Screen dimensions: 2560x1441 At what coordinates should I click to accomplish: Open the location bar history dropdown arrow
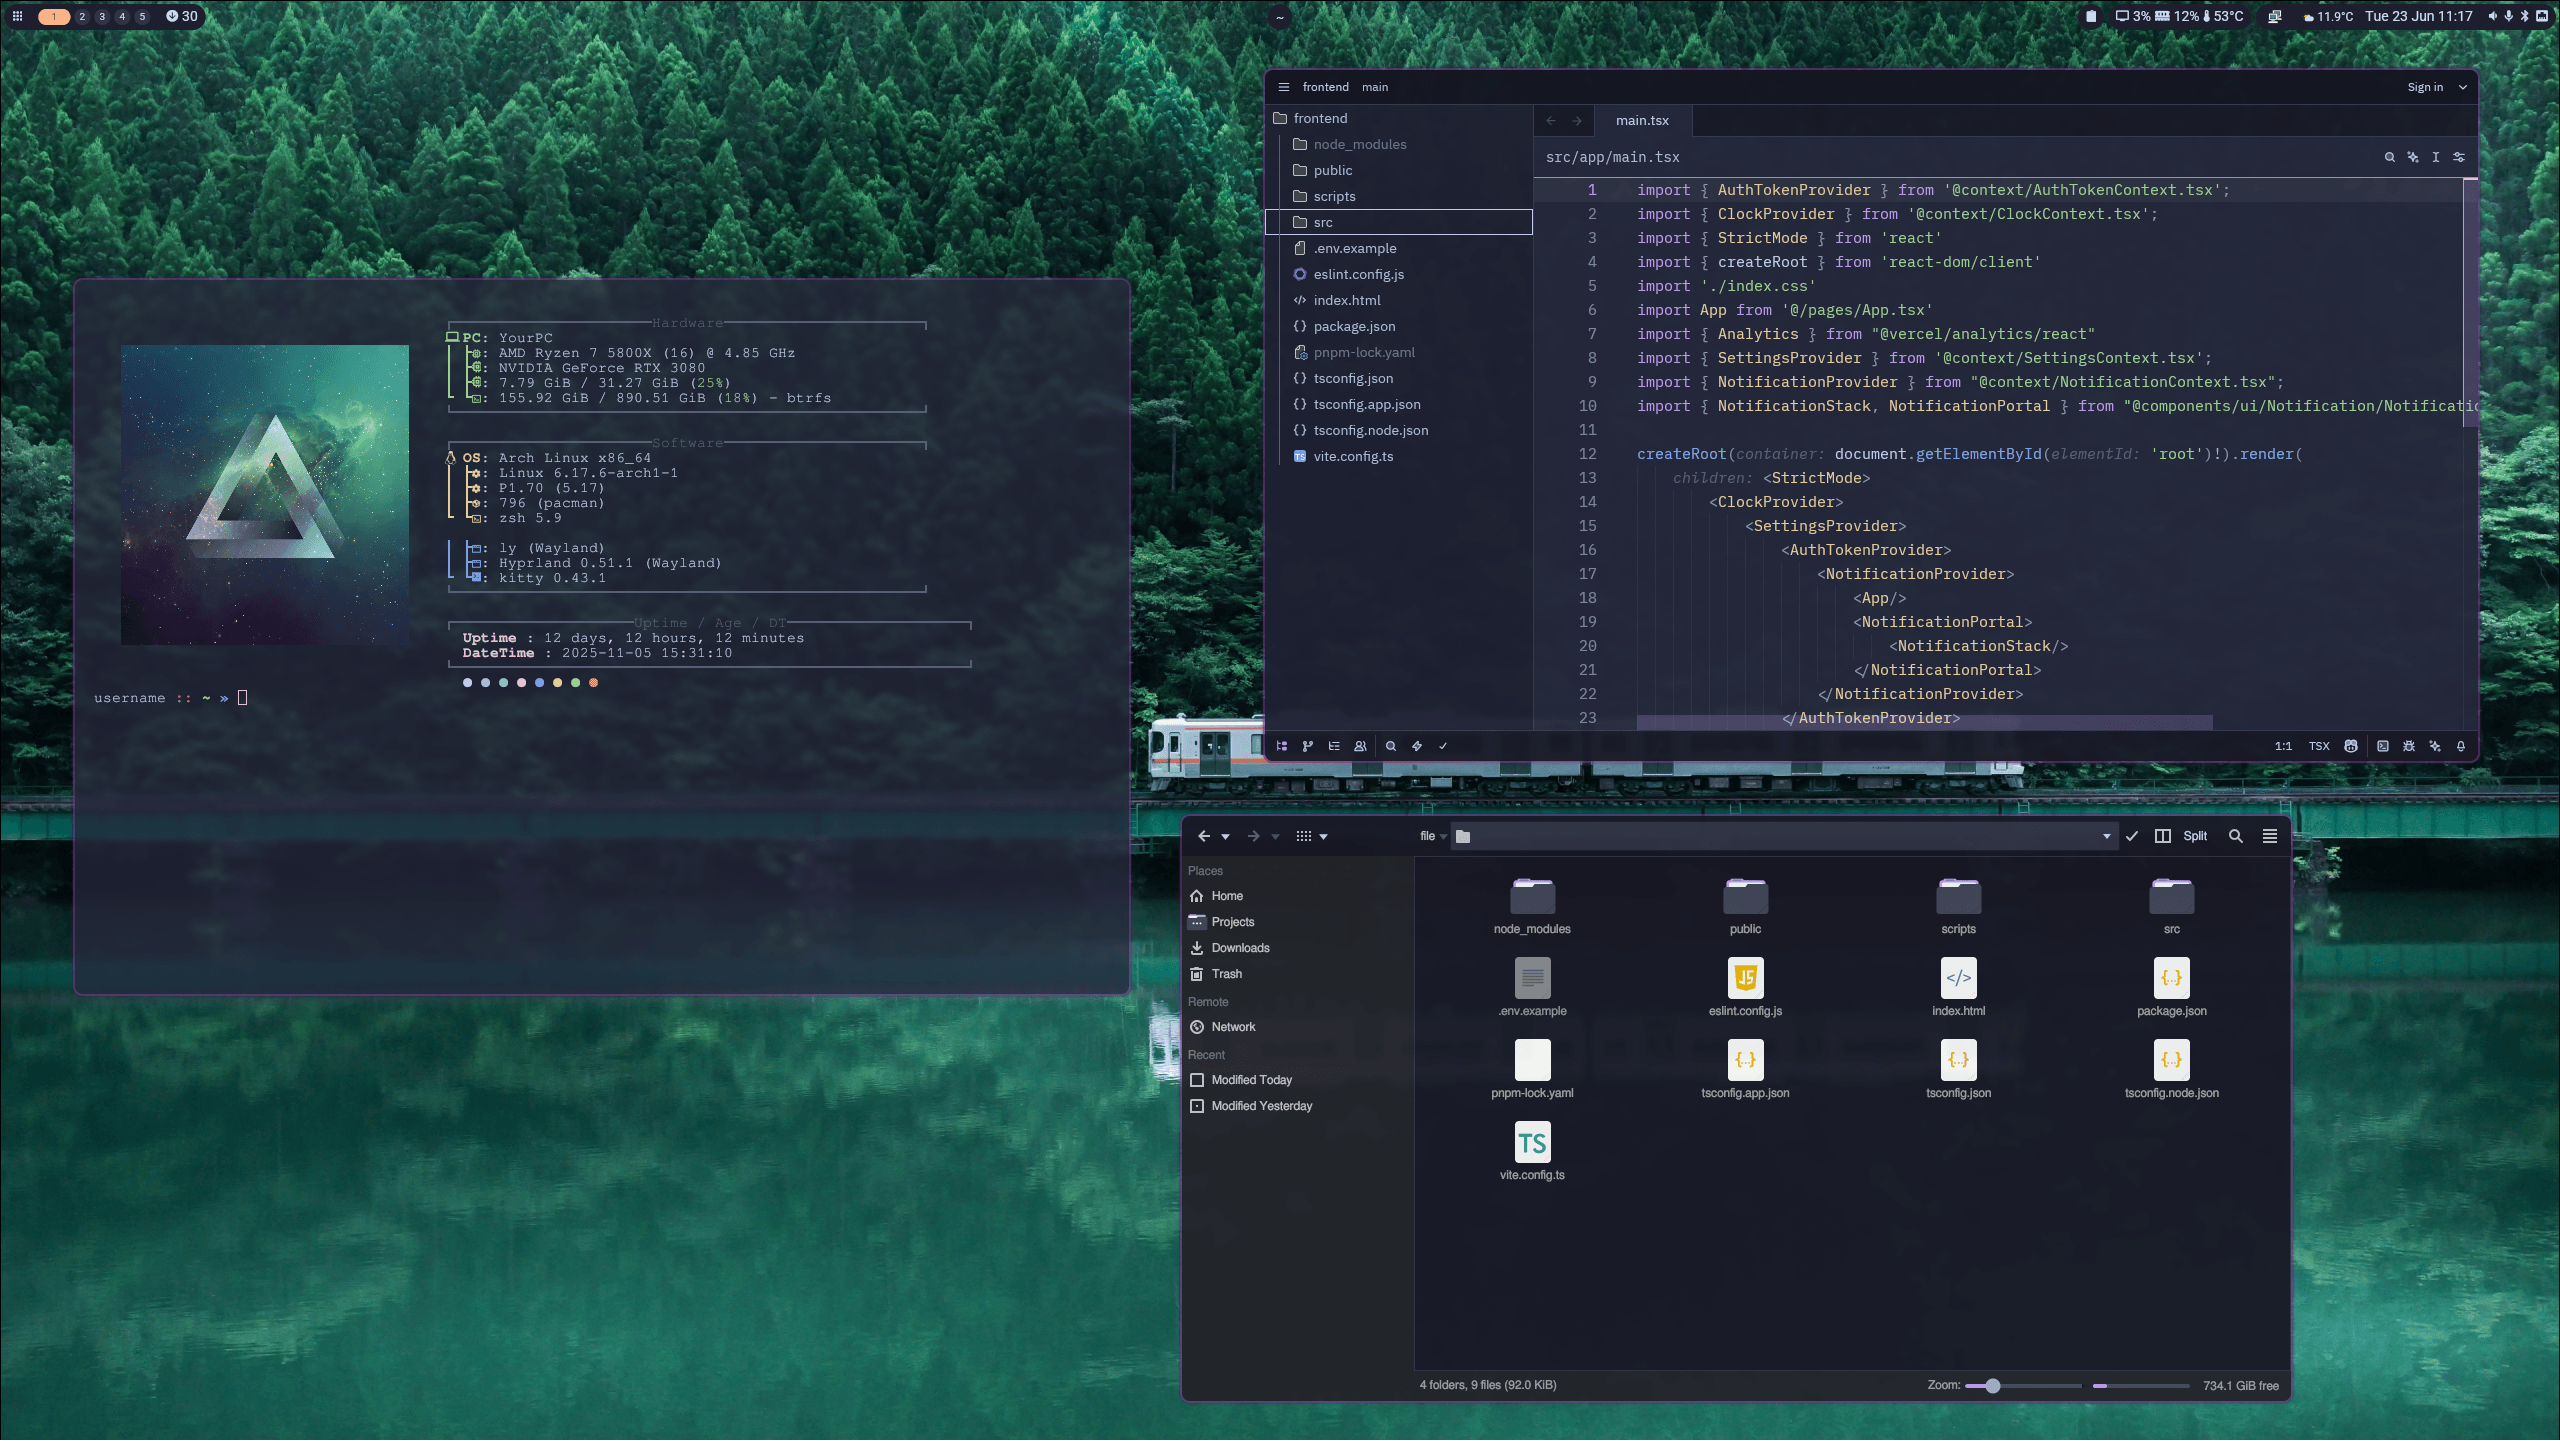[2106, 836]
